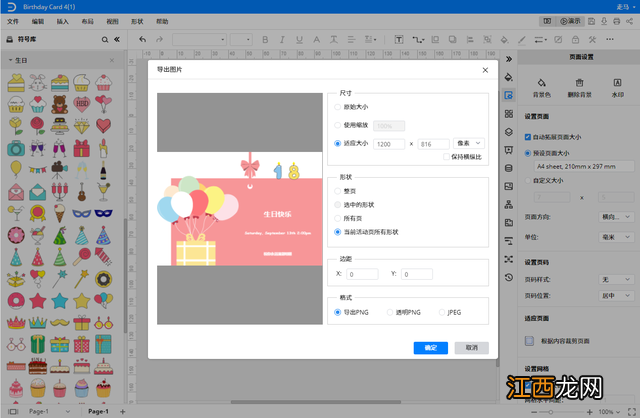The image size is (640, 418).
Task: Click the undo arrow in toolbar
Action: click(x=142, y=39)
